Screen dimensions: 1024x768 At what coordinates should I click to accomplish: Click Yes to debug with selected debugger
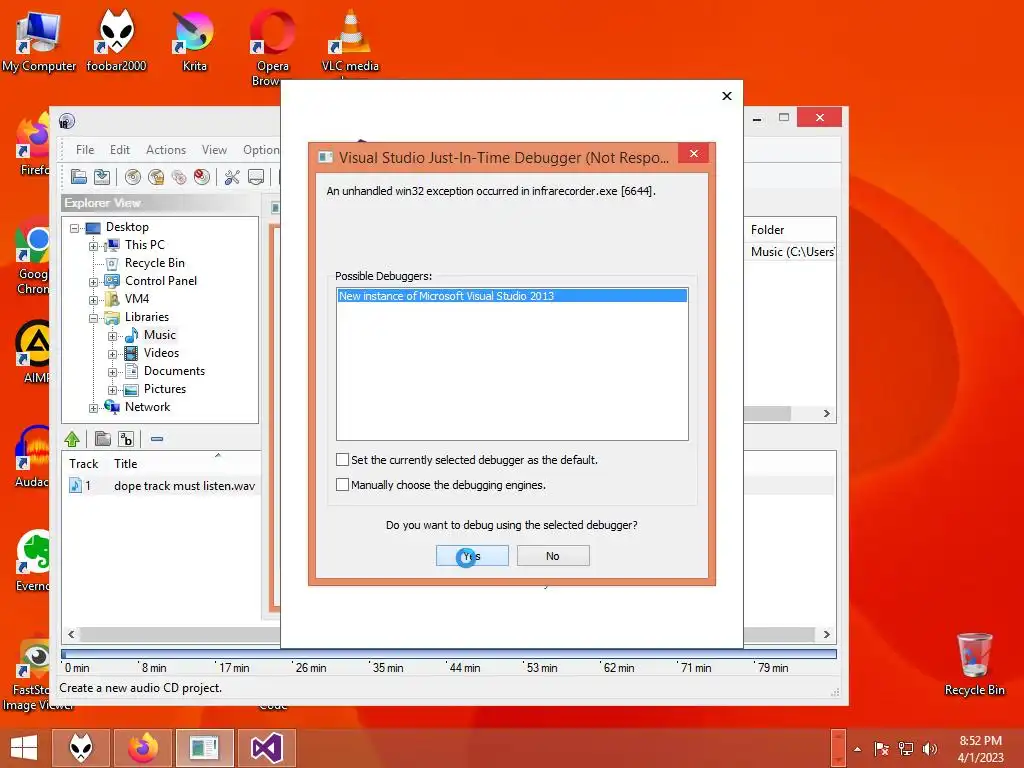(472, 556)
